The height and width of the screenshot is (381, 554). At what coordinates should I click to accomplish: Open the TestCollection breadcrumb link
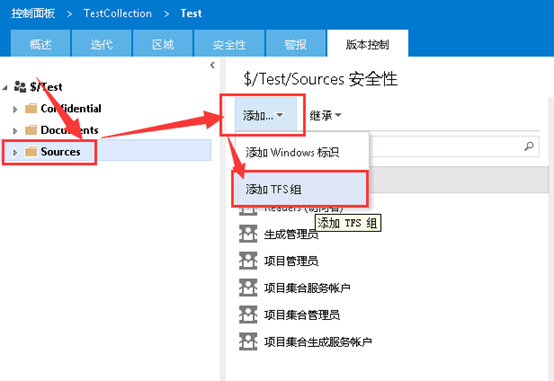(x=117, y=13)
